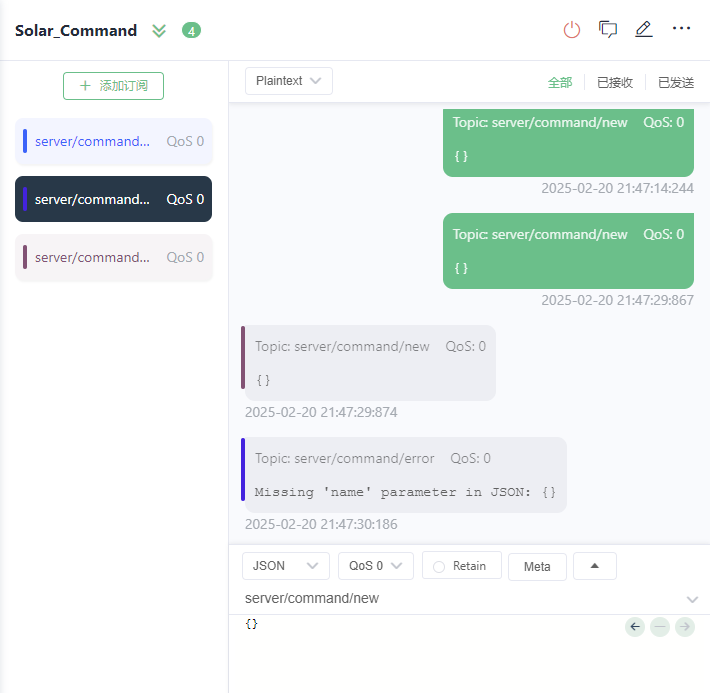Click the clear message minus icon
The height and width of the screenshot is (693, 710).
660,627
